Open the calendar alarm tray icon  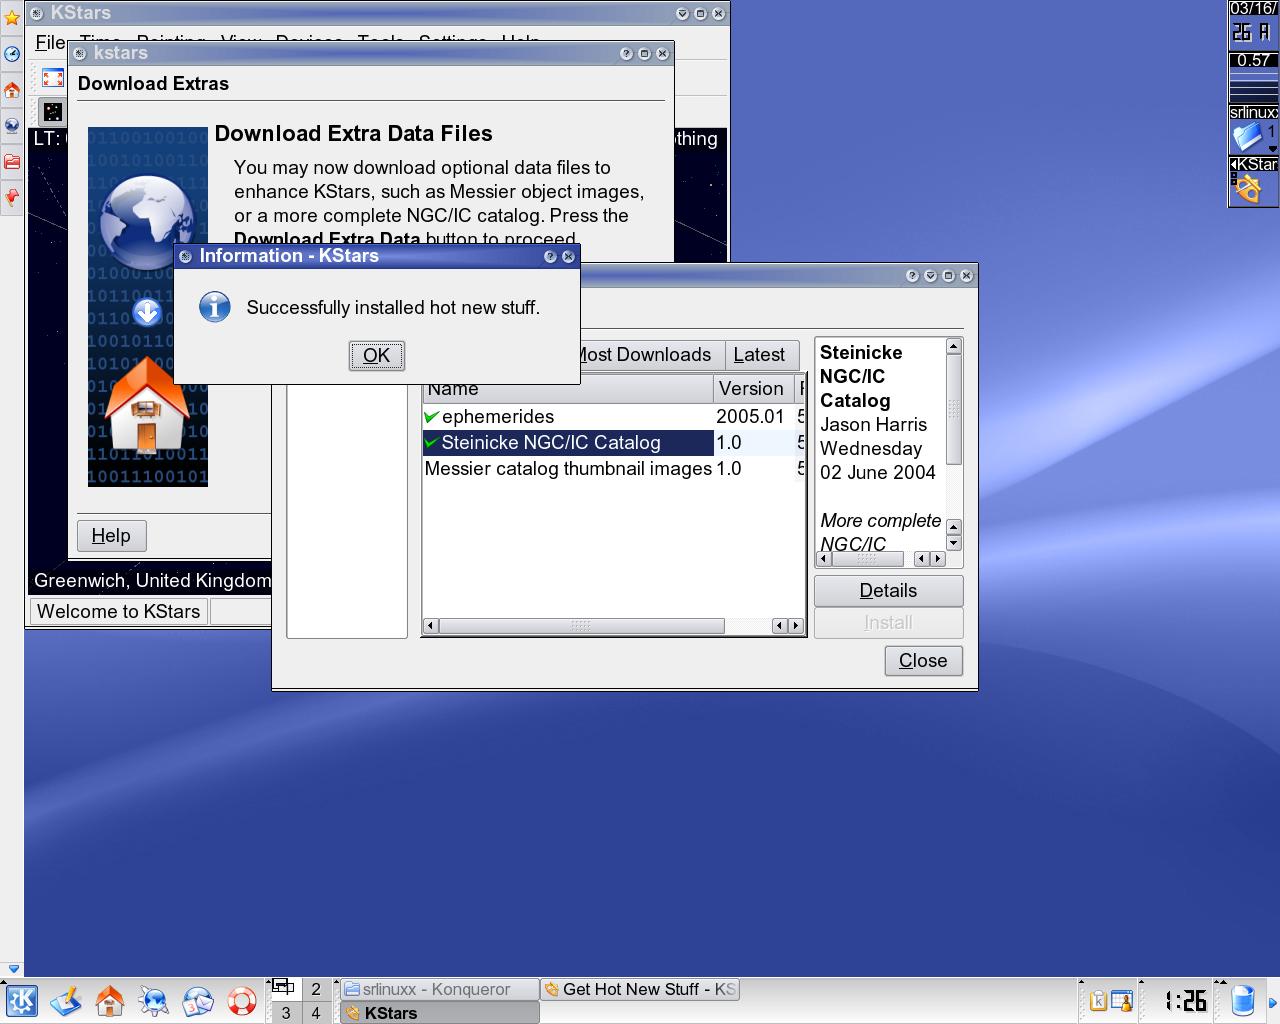coord(1122,1000)
